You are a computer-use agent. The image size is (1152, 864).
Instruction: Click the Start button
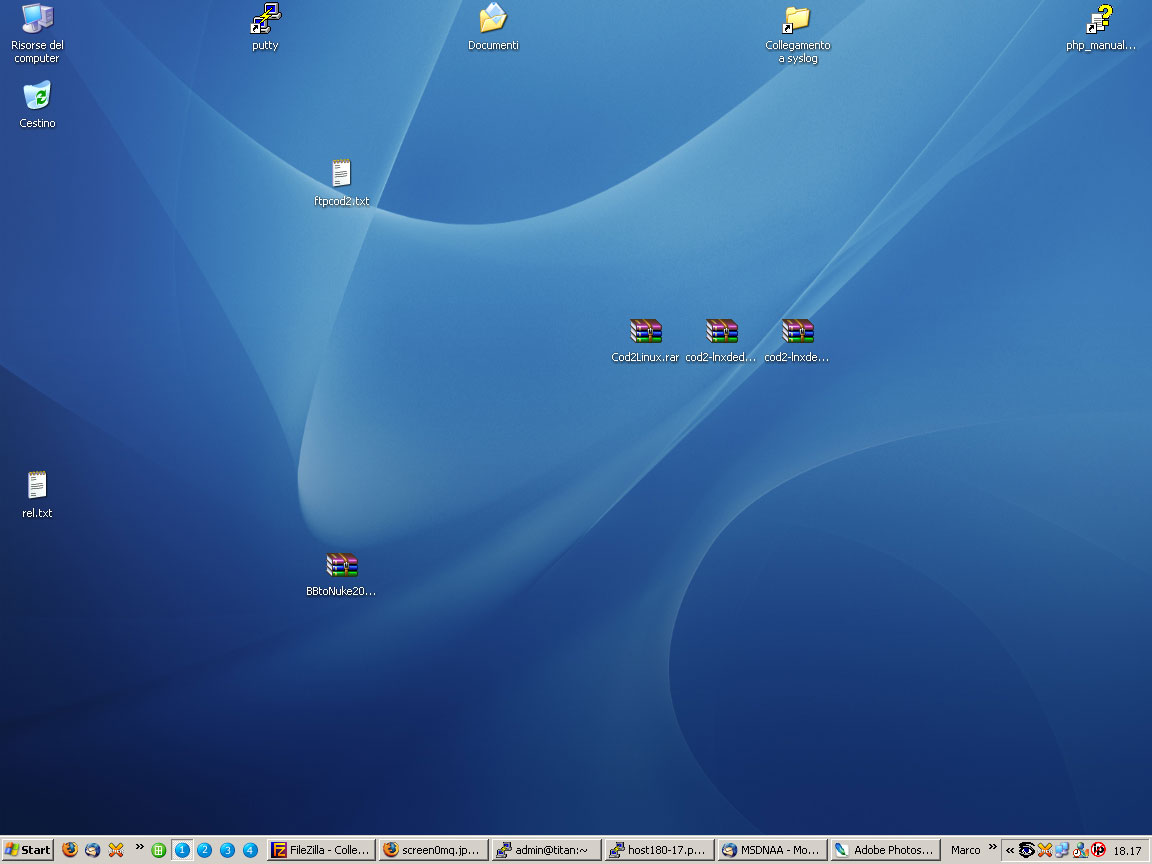(x=28, y=850)
